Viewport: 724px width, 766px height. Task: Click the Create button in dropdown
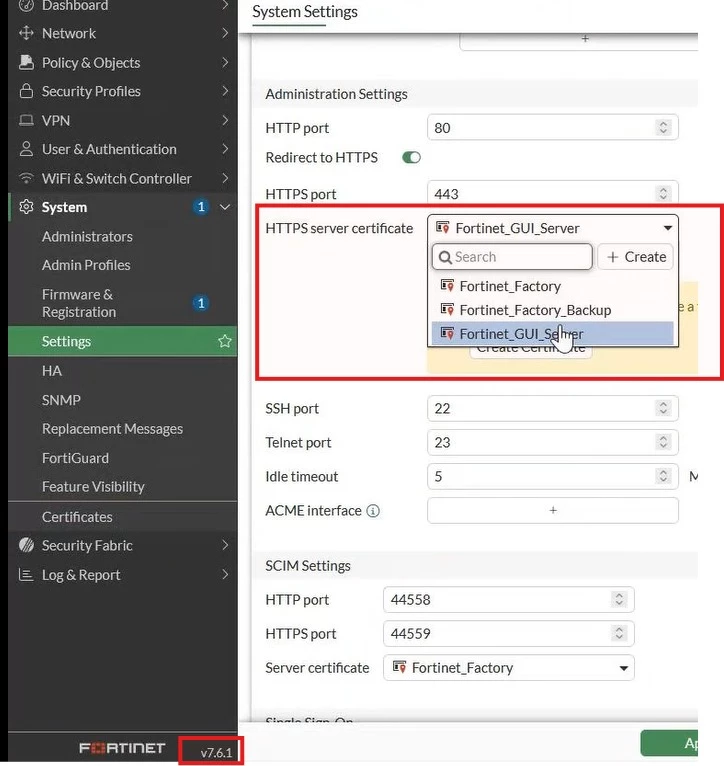pos(636,257)
